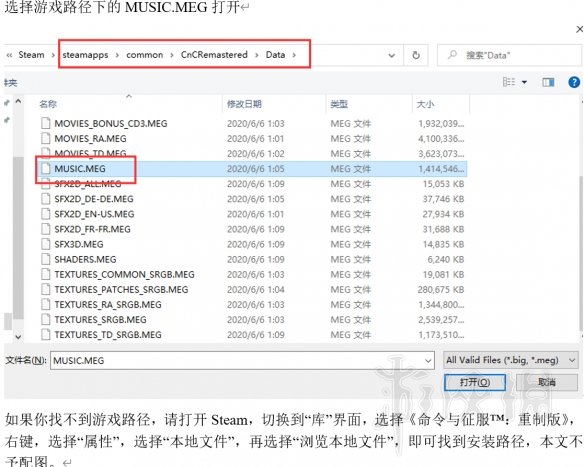Expand chevron after Data in path
584x467 pixels.
[x=294, y=55]
